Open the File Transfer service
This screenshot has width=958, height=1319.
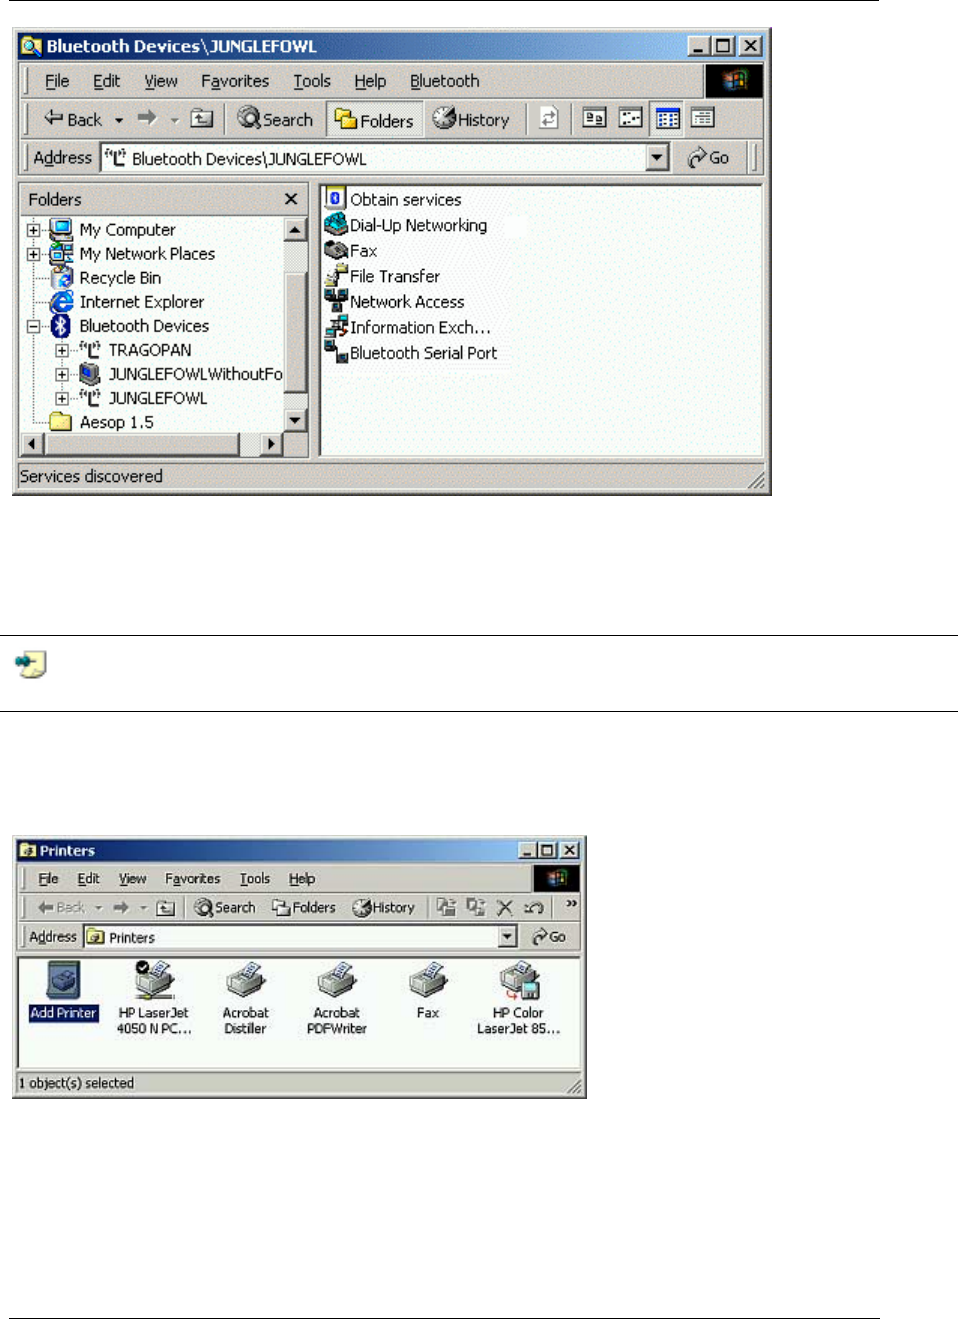[x=383, y=276]
